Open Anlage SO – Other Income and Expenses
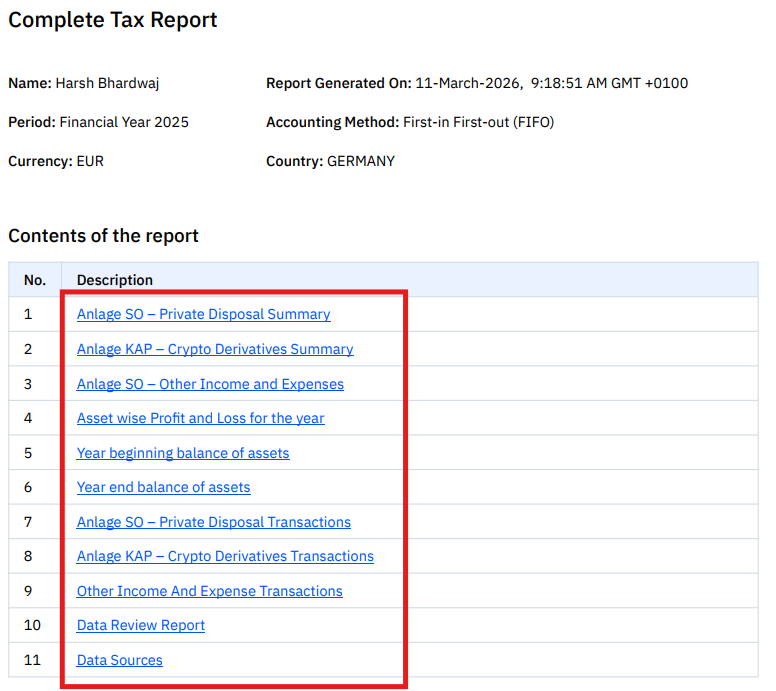 pos(210,384)
